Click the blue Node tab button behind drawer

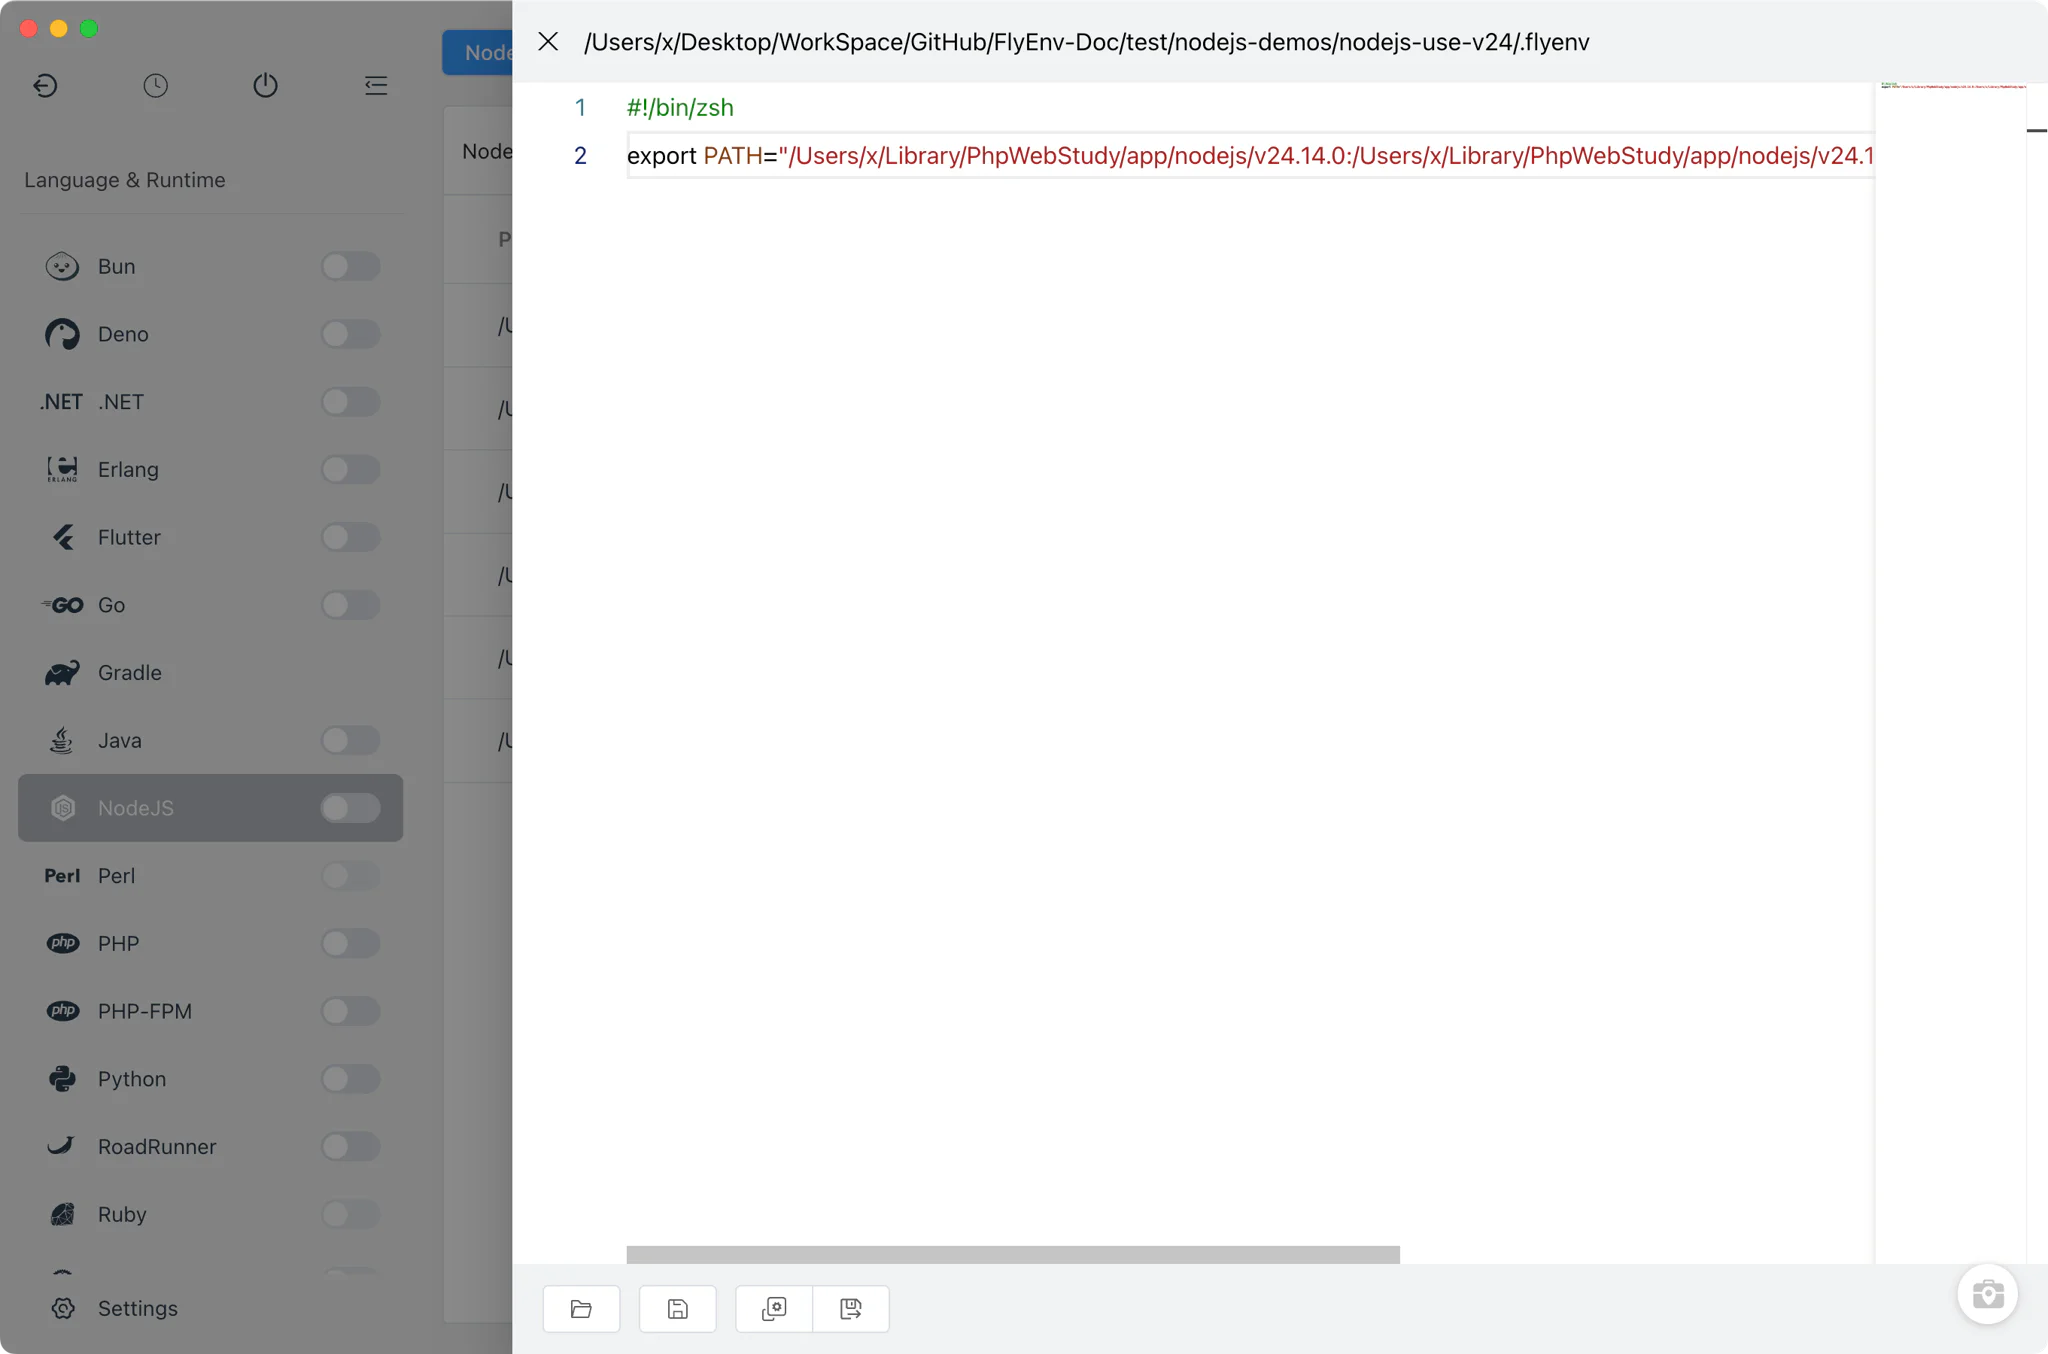coord(478,53)
